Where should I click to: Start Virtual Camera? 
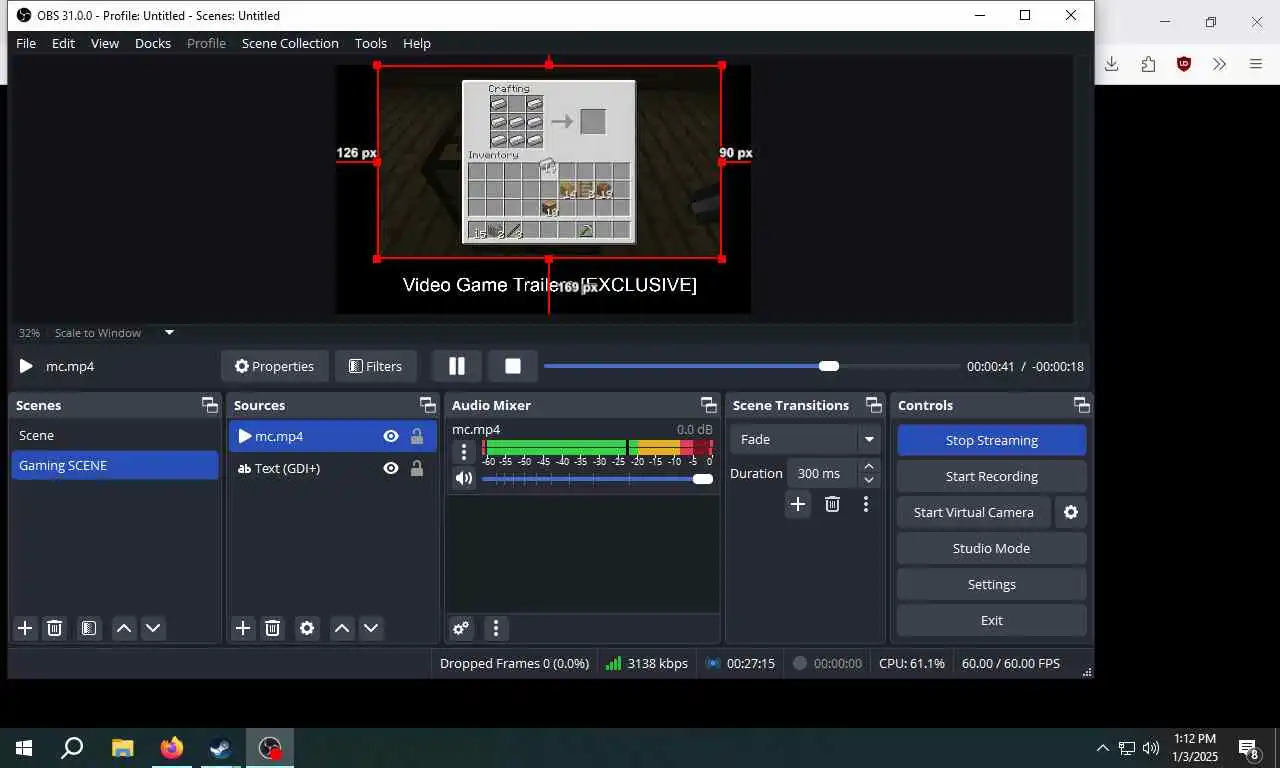click(x=974, y=512)
